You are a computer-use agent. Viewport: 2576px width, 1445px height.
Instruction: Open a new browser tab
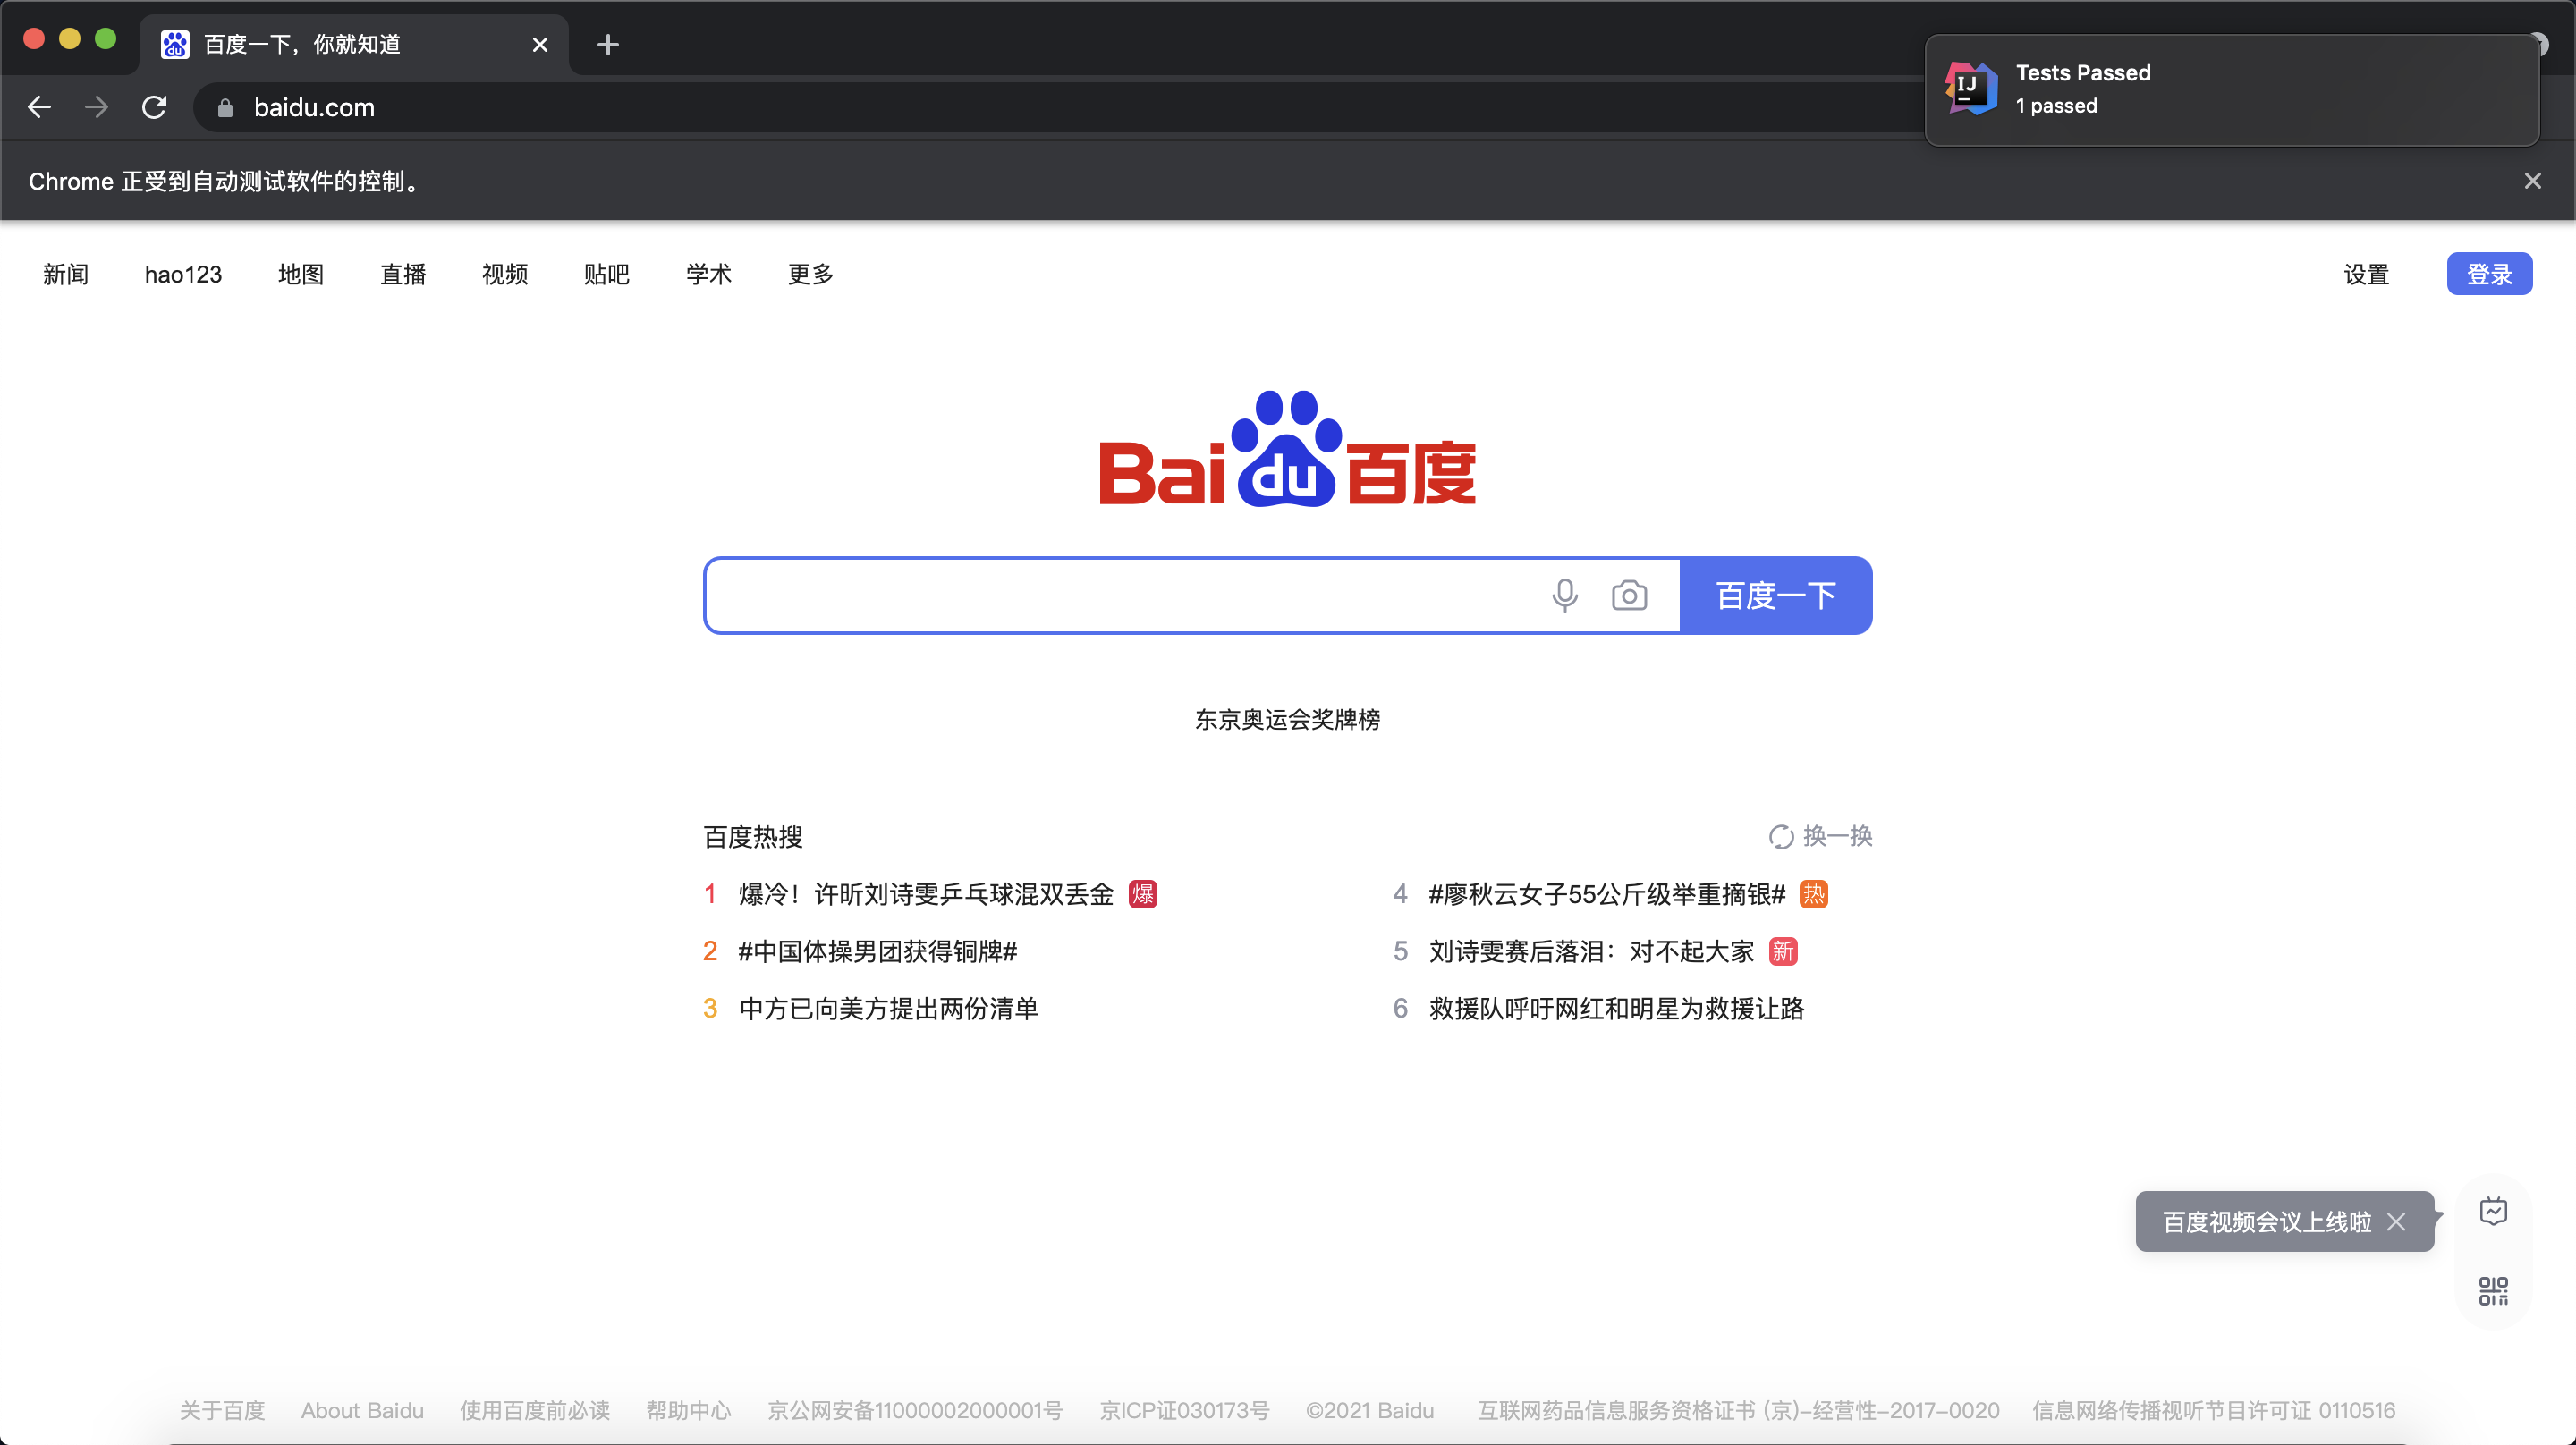tap(607, 45)
